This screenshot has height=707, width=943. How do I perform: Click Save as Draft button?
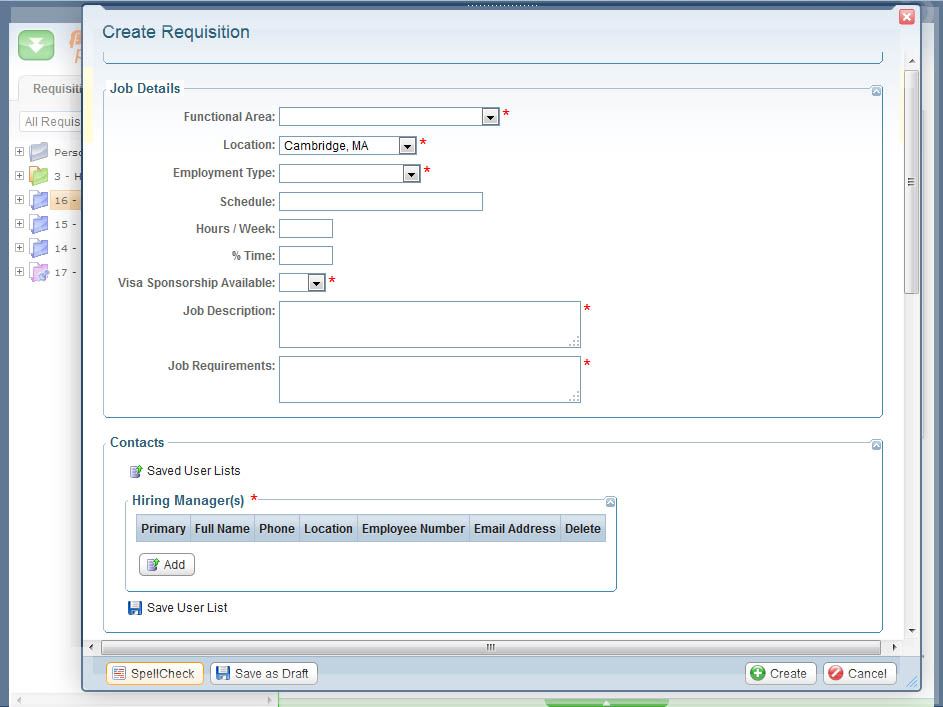(x=263, y=674)
